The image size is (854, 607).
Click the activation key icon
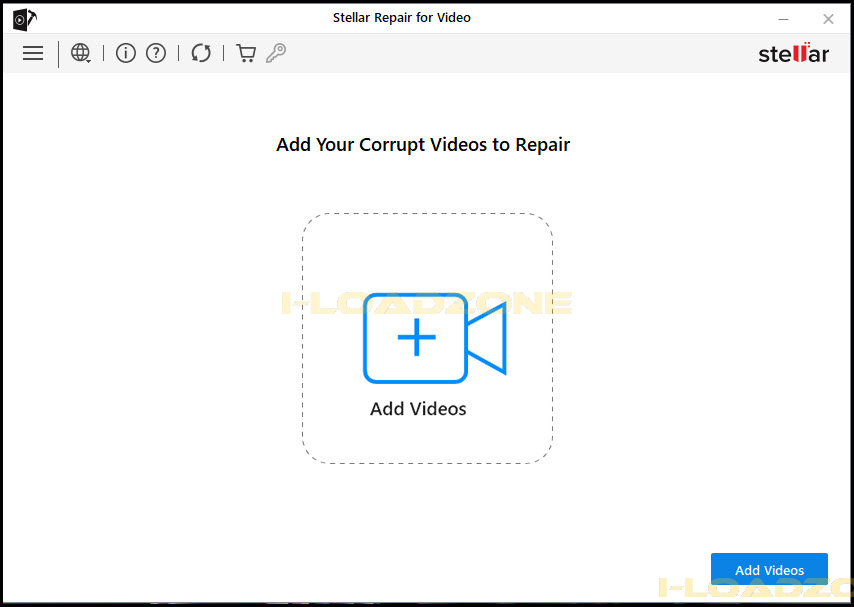click(276, 53)
